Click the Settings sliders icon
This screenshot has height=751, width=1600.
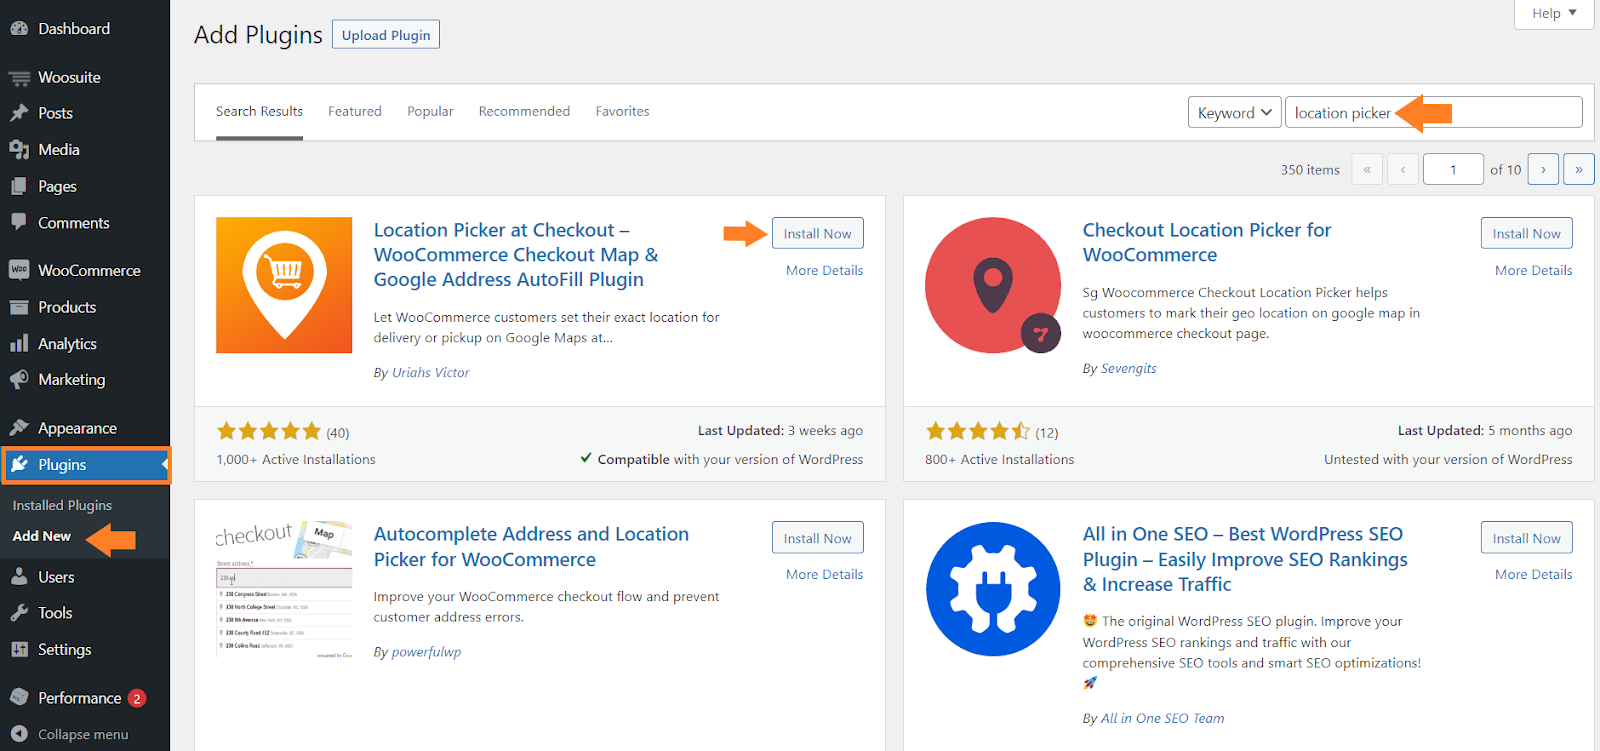(19, 649)
